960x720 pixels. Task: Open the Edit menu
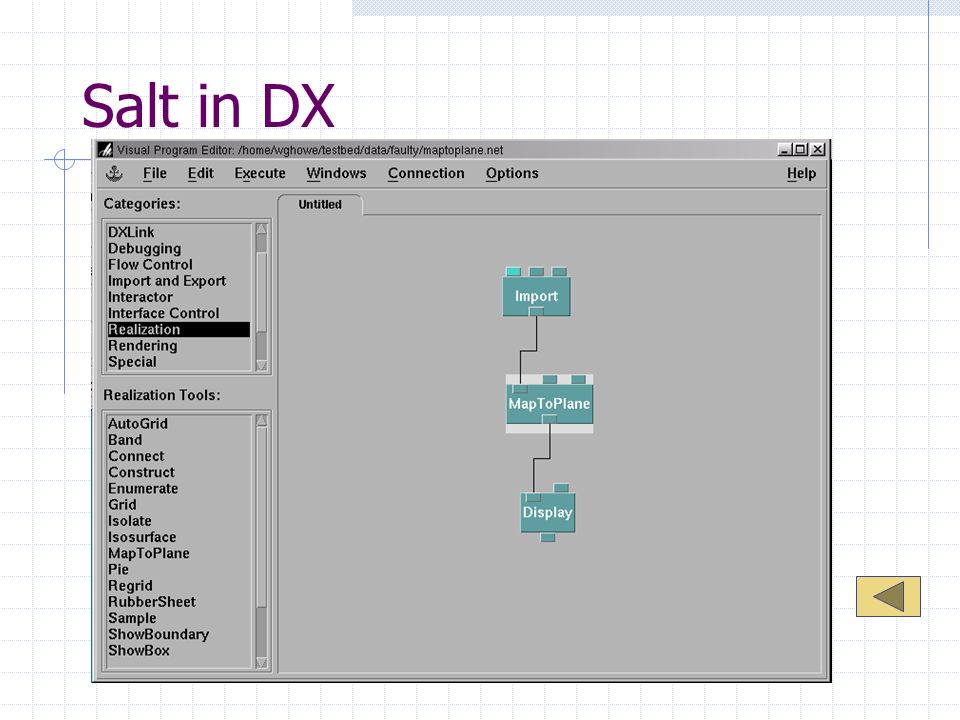coord(201,174)
